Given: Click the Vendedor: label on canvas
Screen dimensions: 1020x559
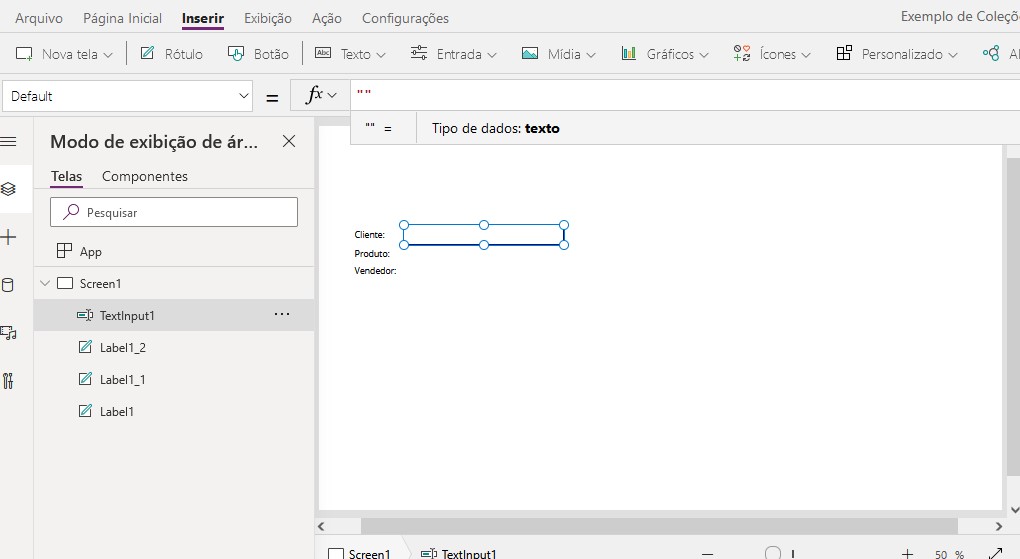Looking at the screenshot, I should click(x=375, y=271).
